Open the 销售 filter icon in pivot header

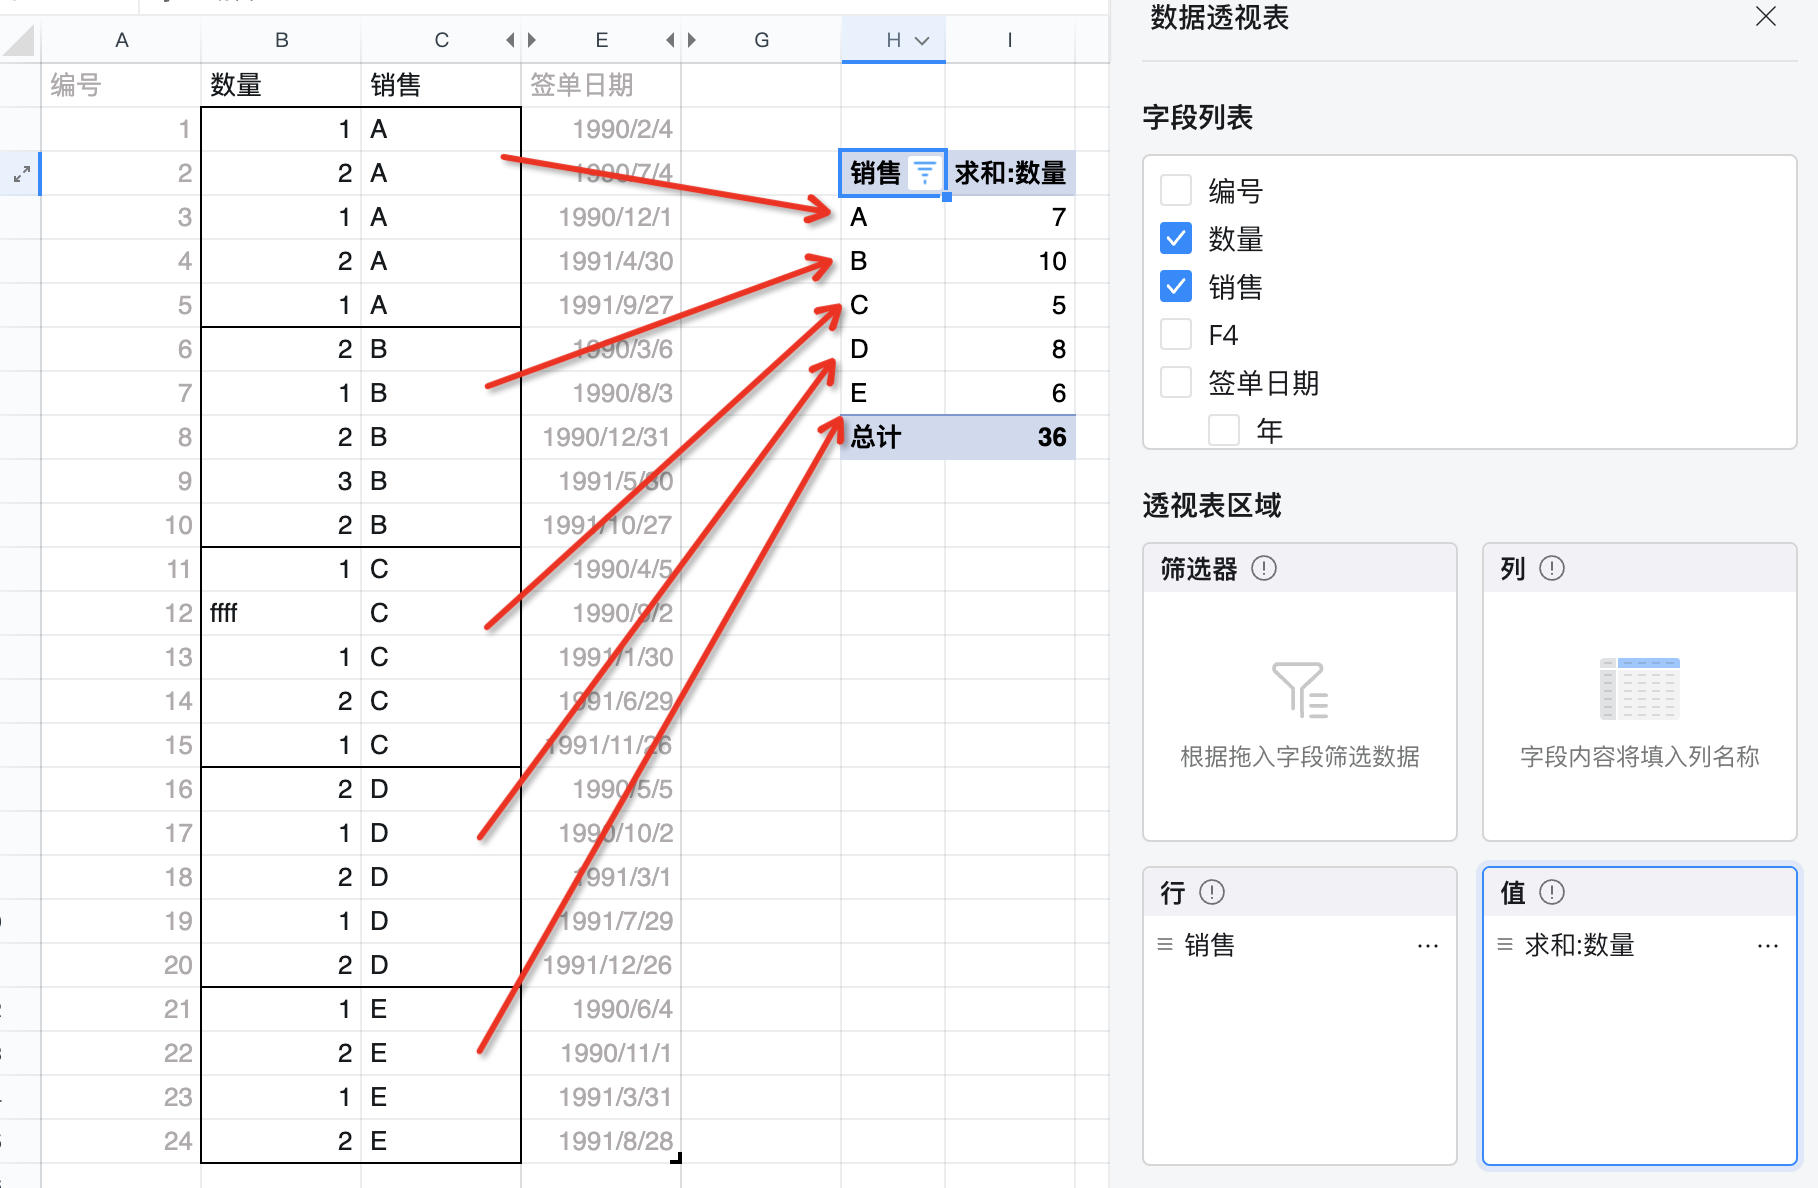[925, 173]
